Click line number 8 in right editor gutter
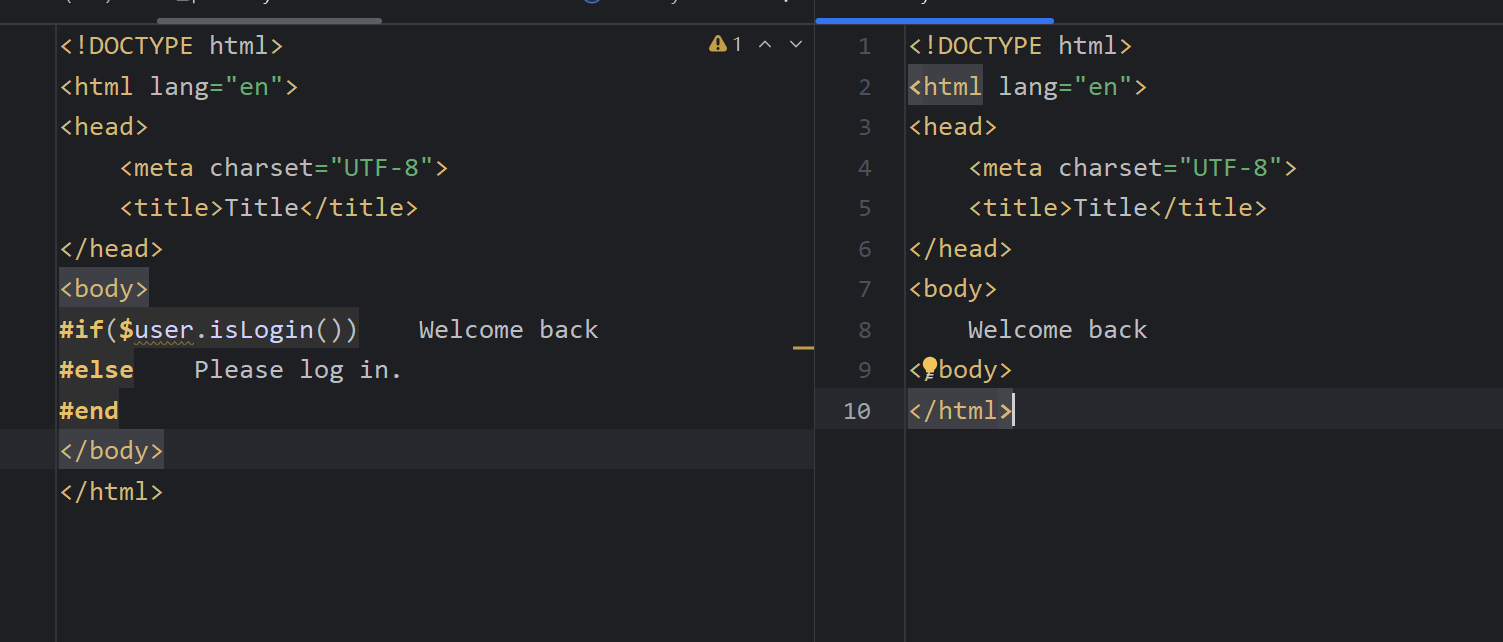Image resolution: width=1503 pixels, height=642 pixels. (x=865, y=330)
